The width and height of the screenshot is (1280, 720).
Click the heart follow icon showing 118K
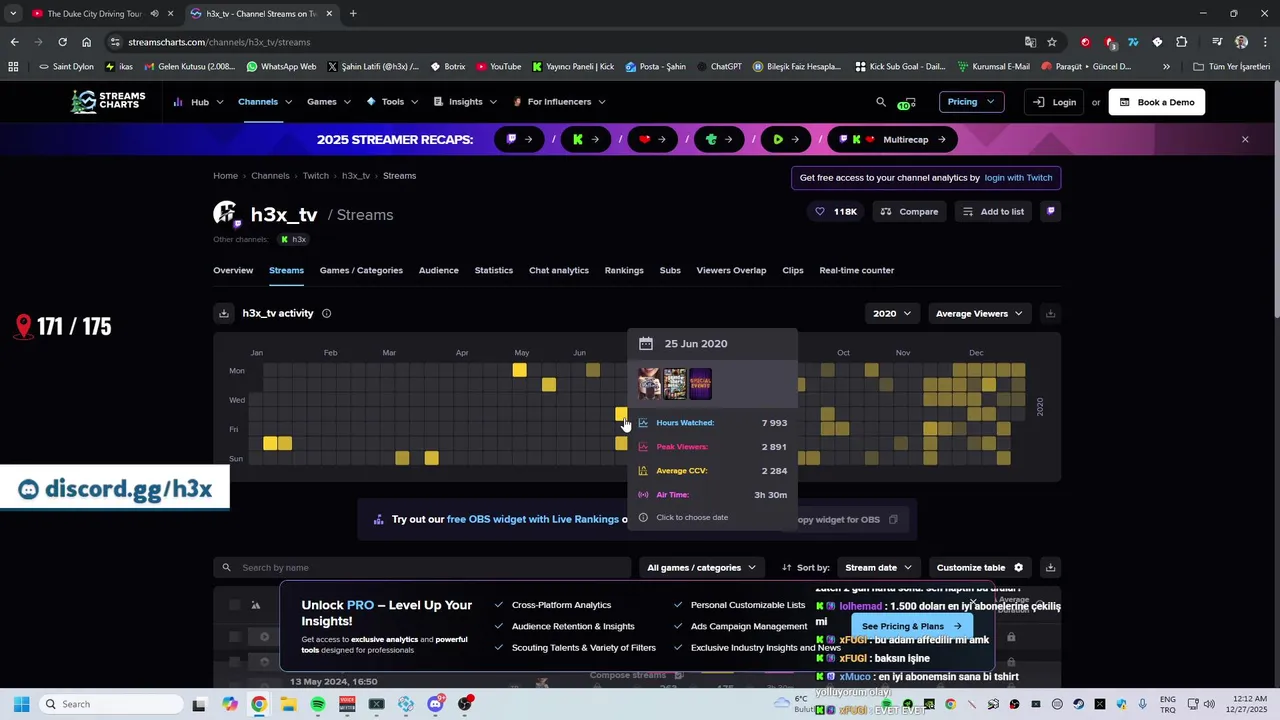[836, 212]
